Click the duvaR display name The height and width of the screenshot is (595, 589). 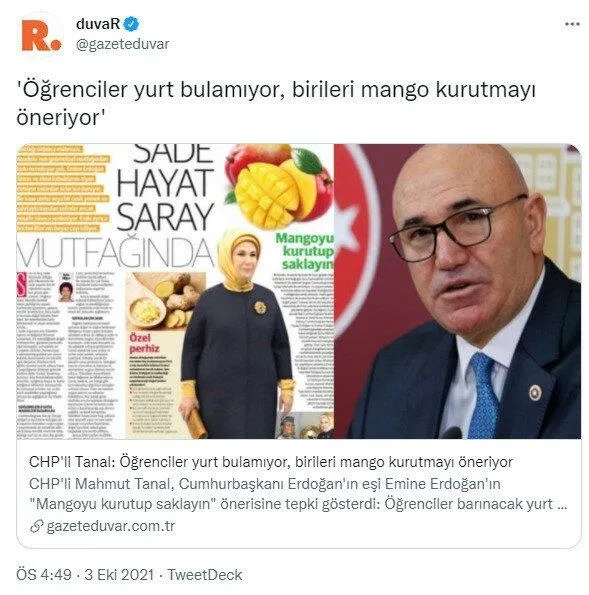98,24
